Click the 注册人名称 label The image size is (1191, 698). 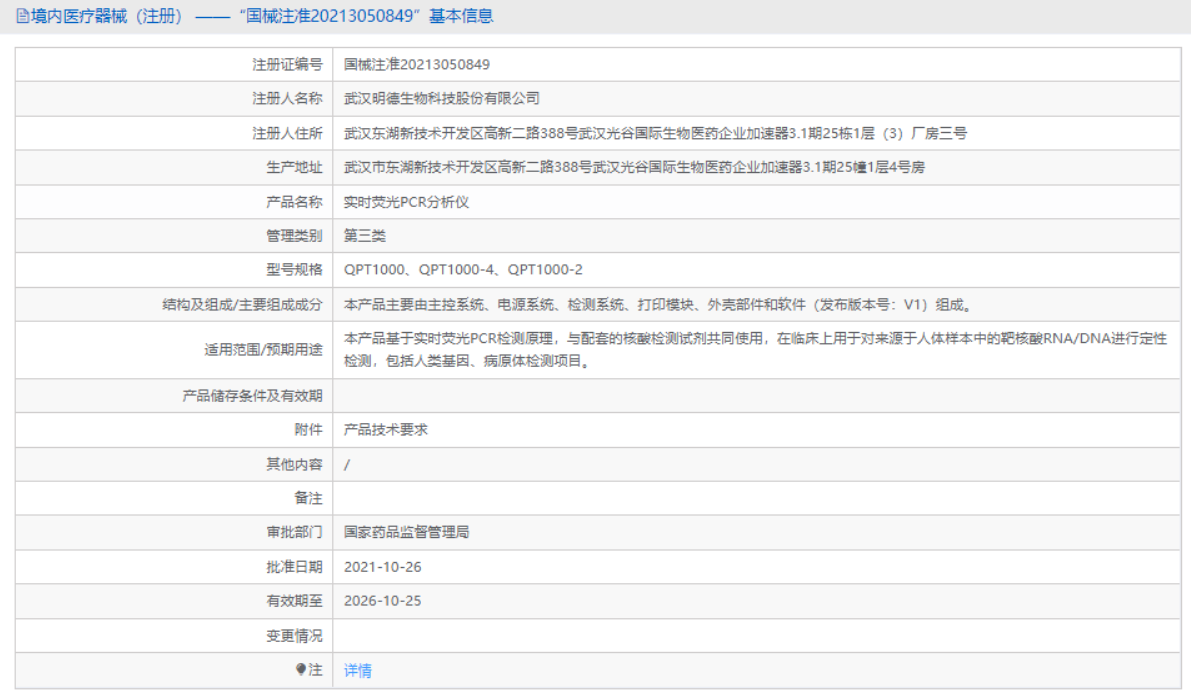(287, 99)
